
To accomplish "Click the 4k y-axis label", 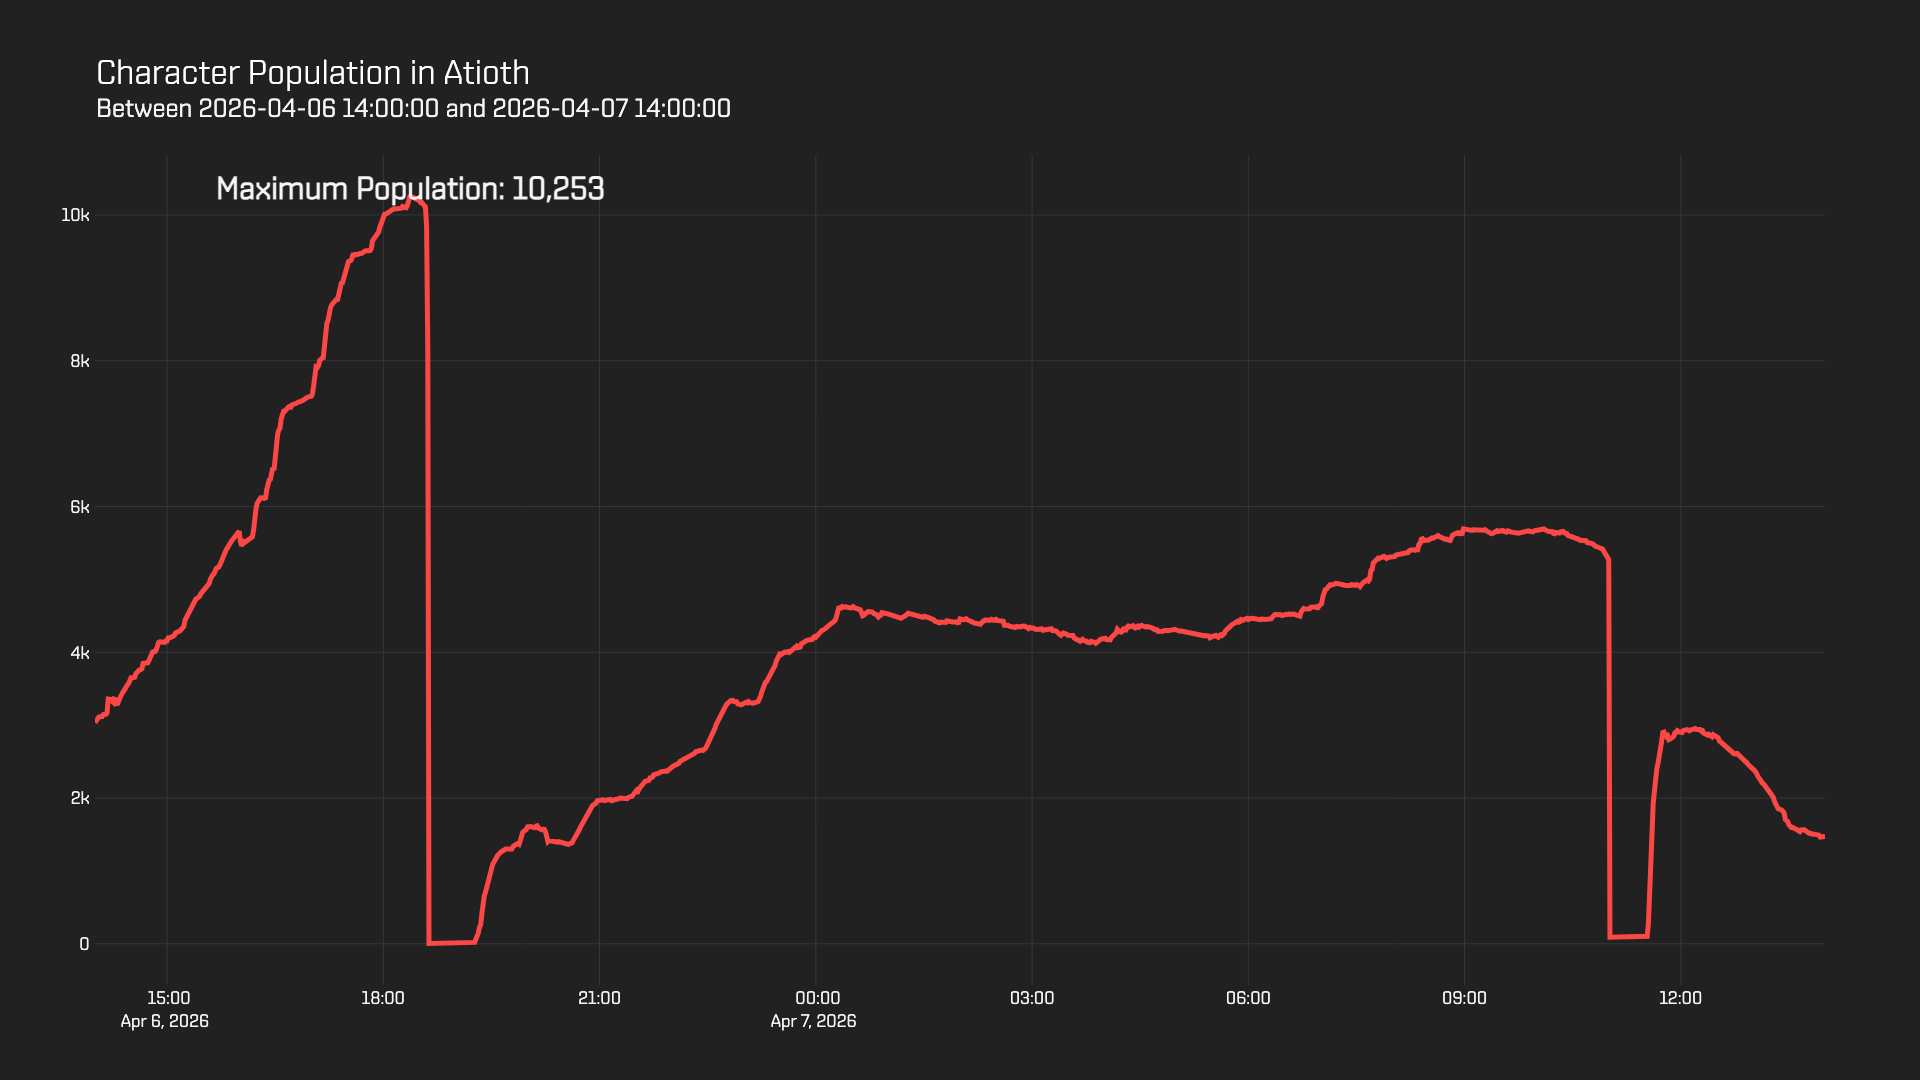I will tap(79, 653).
